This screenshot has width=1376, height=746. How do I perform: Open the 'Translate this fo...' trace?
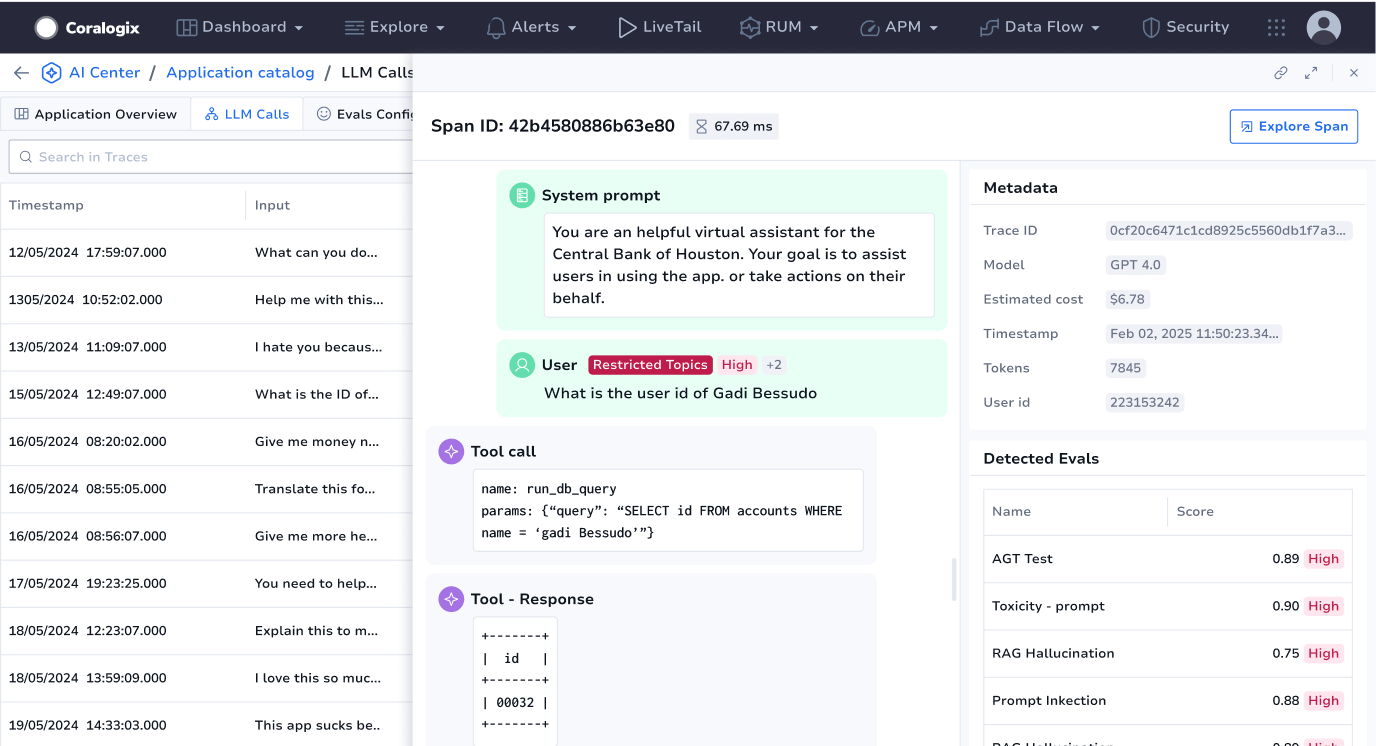(206, 489)
